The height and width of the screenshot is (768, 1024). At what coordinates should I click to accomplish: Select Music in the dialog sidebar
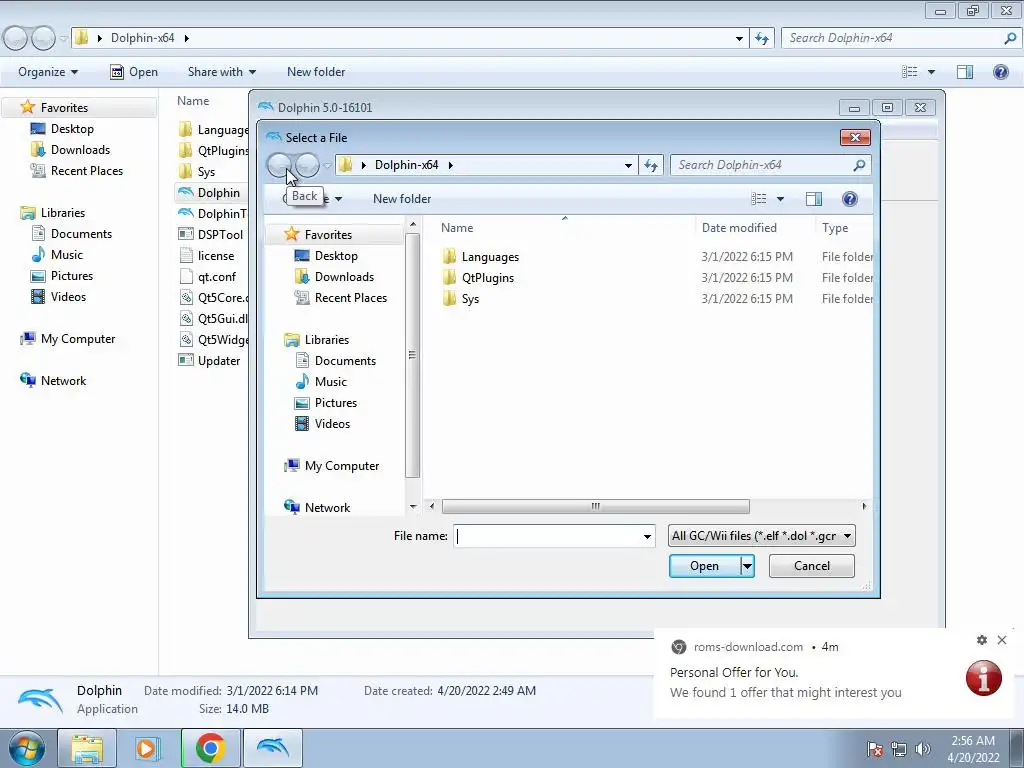tap(330, 382)
